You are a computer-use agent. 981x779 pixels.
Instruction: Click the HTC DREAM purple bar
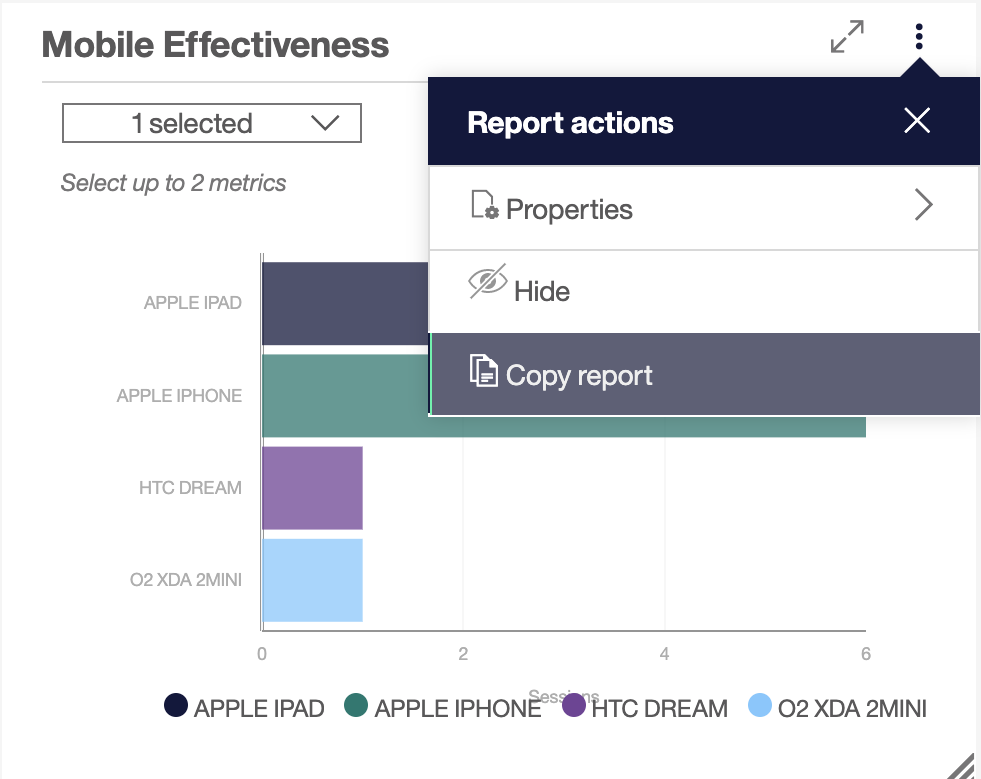point(312,488)
